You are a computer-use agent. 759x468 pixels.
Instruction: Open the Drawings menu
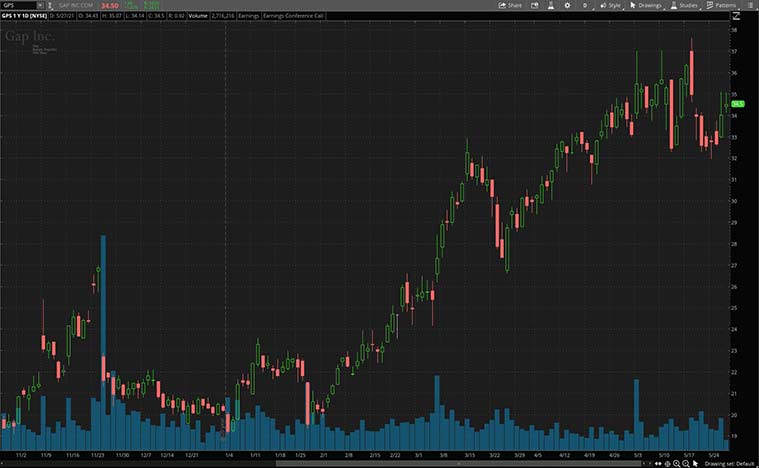646,5
